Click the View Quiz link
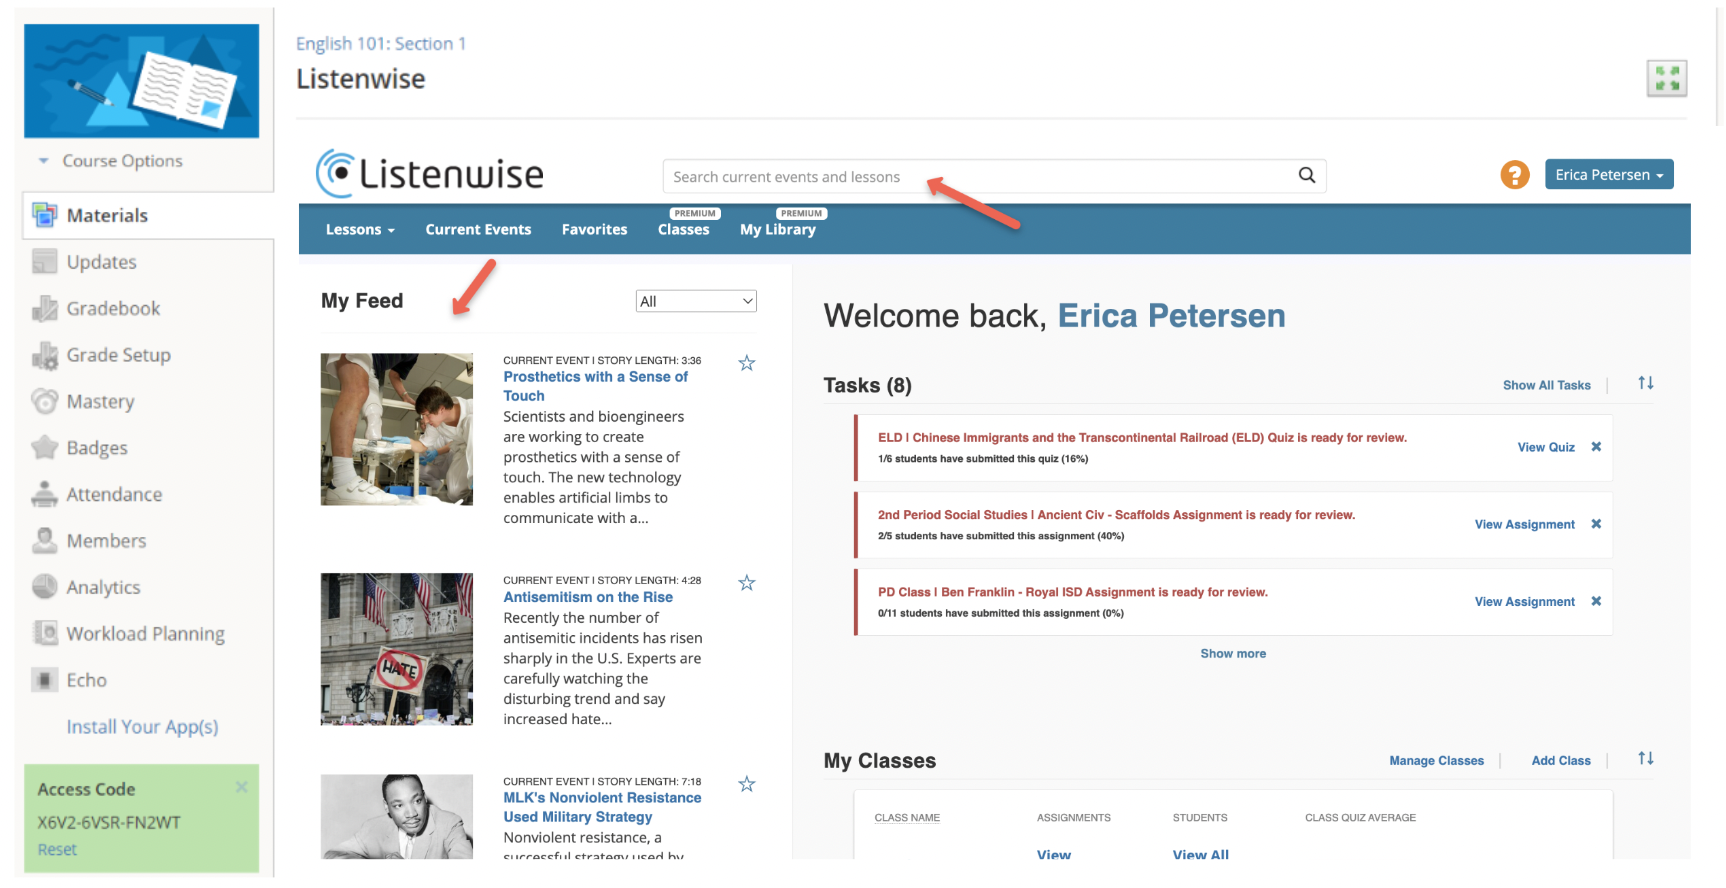Viewport: 1726px width, 888px height. (1545, 447)
